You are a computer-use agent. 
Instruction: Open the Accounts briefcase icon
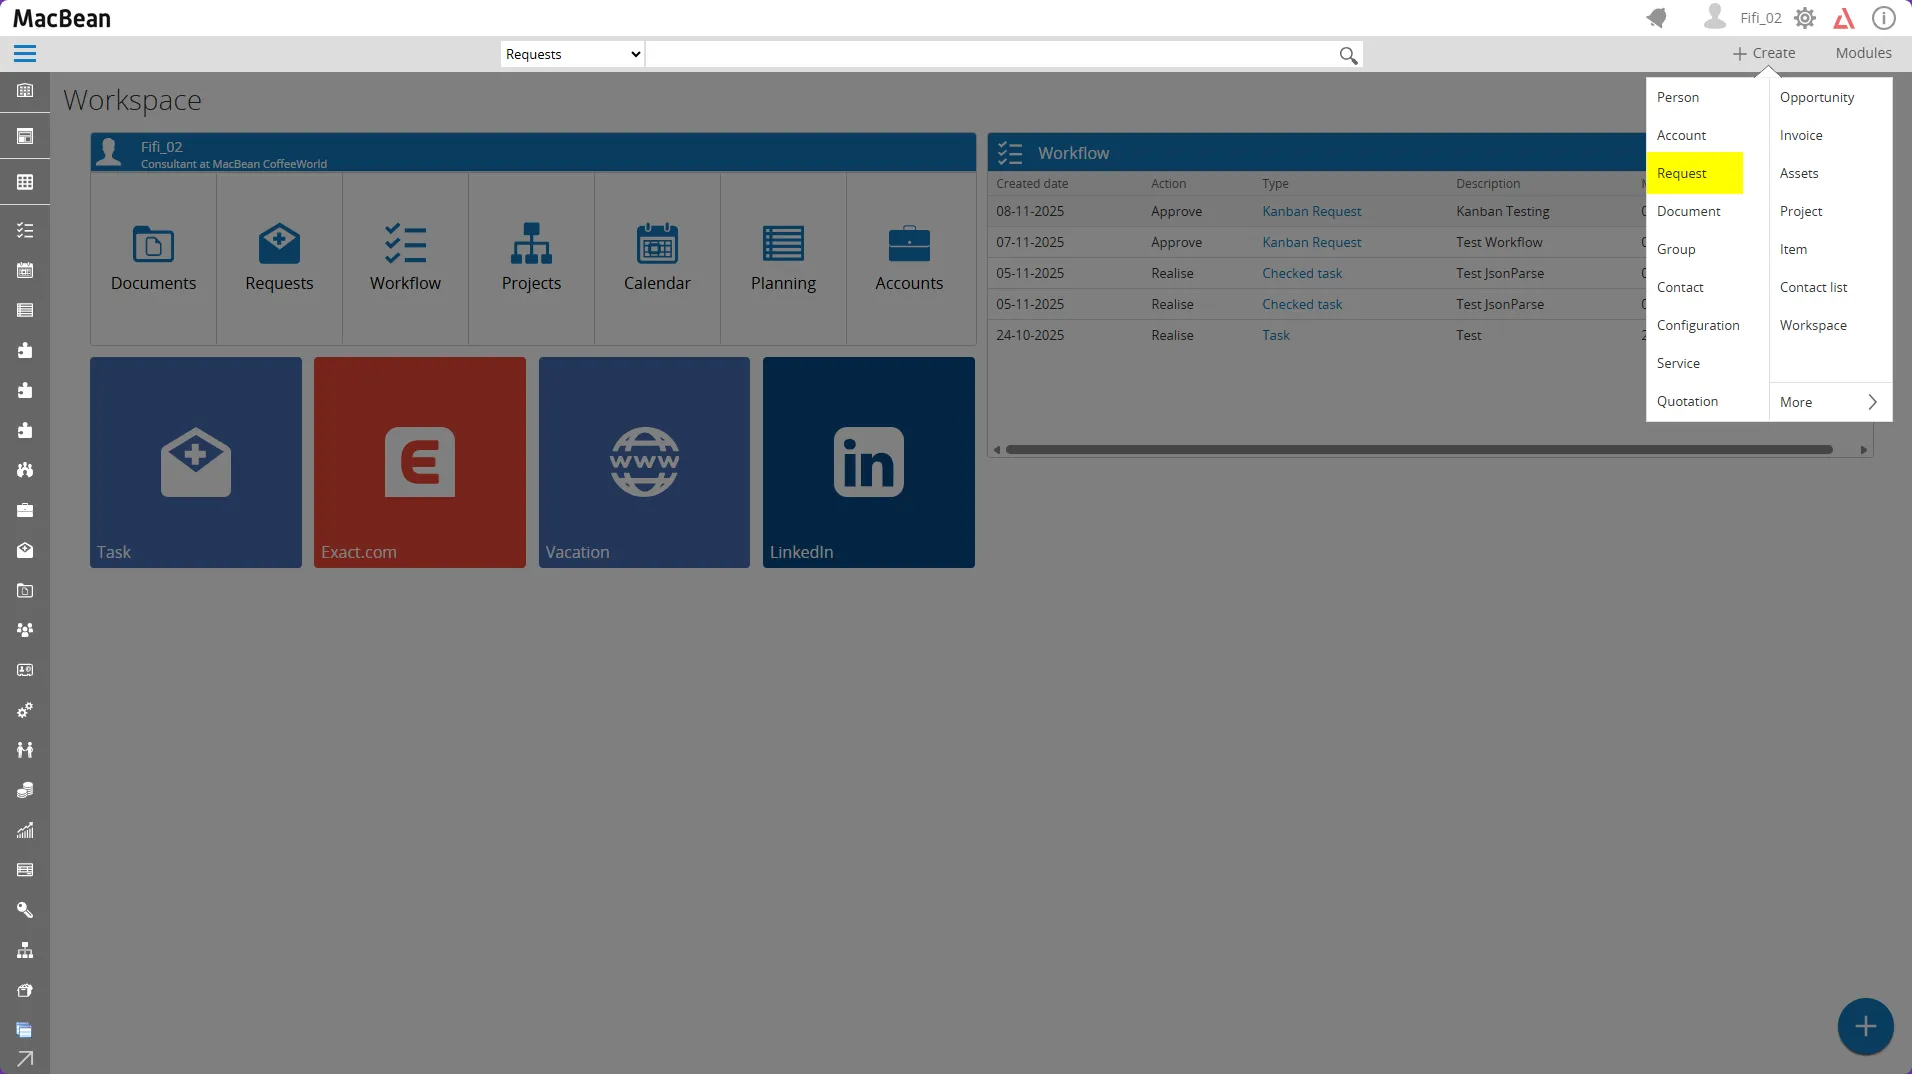click(909, 244)
